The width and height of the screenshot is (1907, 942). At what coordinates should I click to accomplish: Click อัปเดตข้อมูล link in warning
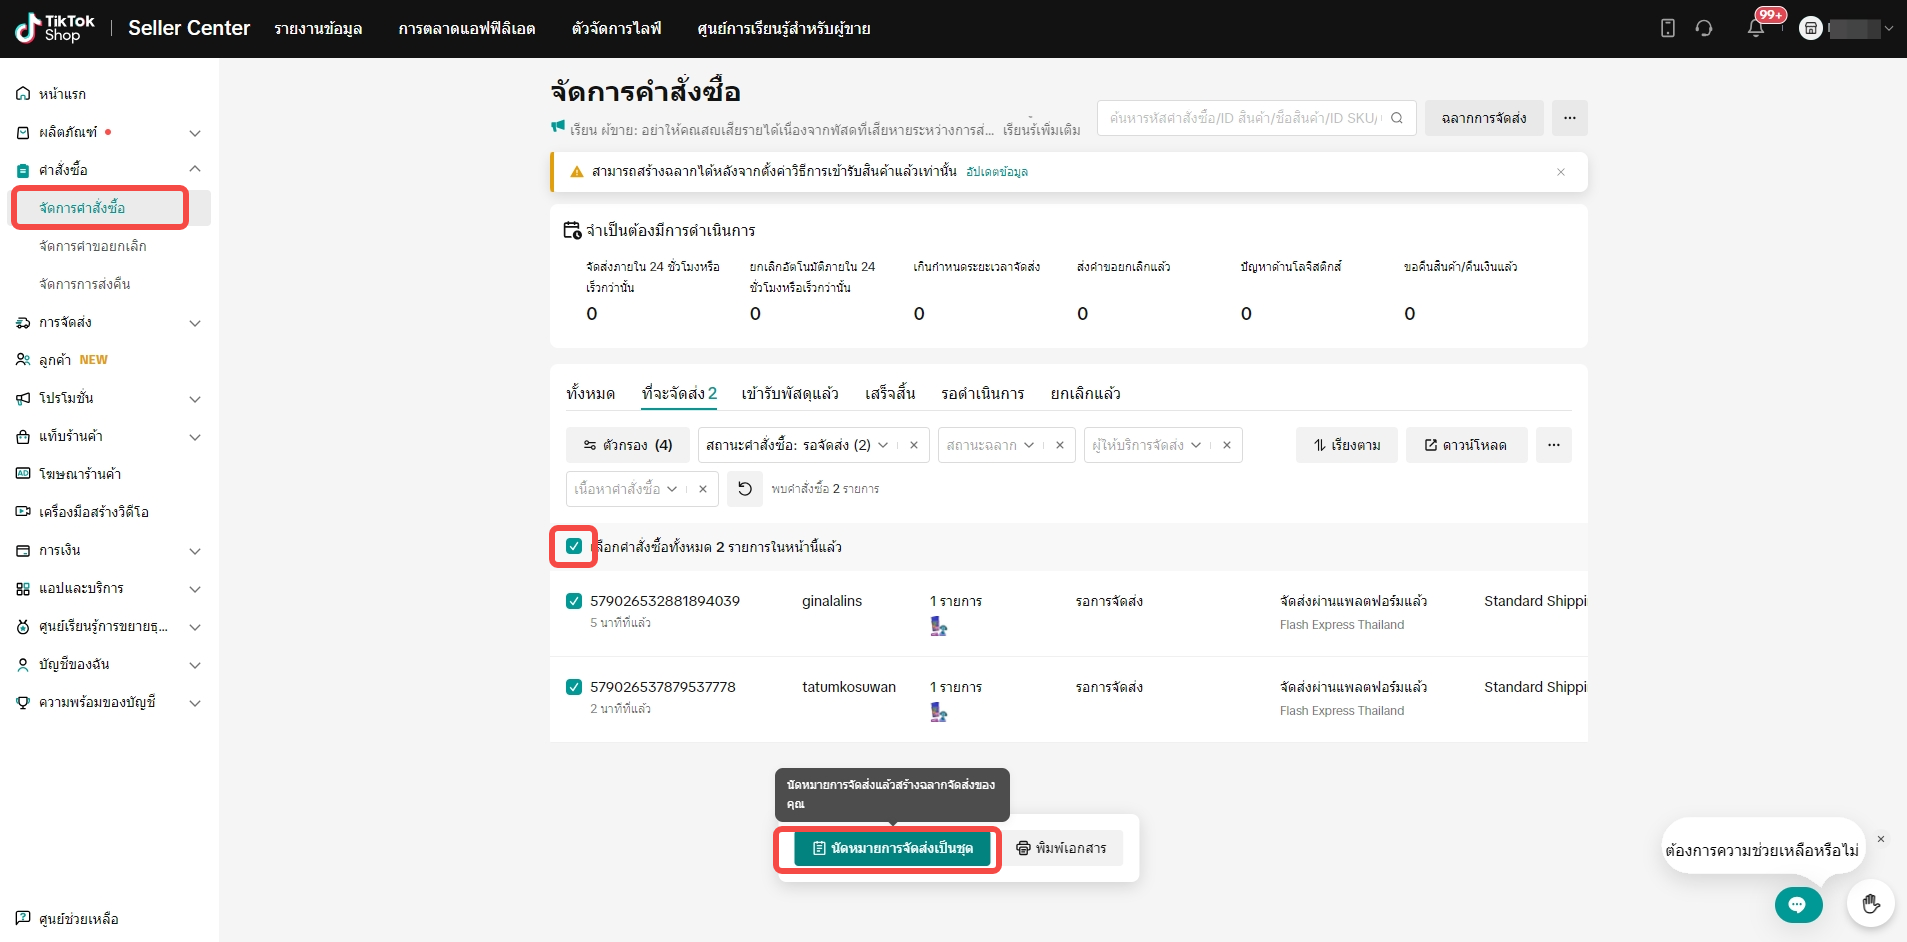(997, 172)
